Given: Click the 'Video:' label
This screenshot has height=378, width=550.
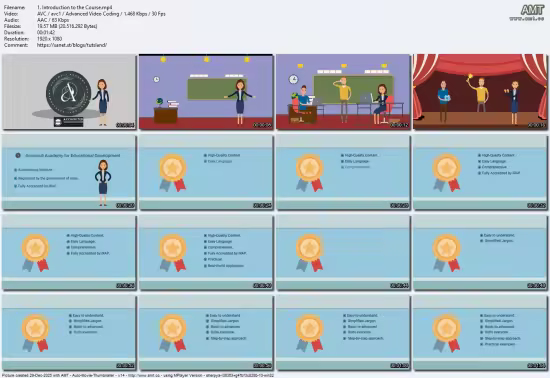Looking at the screenshot, I should click(x=10, y=14).
